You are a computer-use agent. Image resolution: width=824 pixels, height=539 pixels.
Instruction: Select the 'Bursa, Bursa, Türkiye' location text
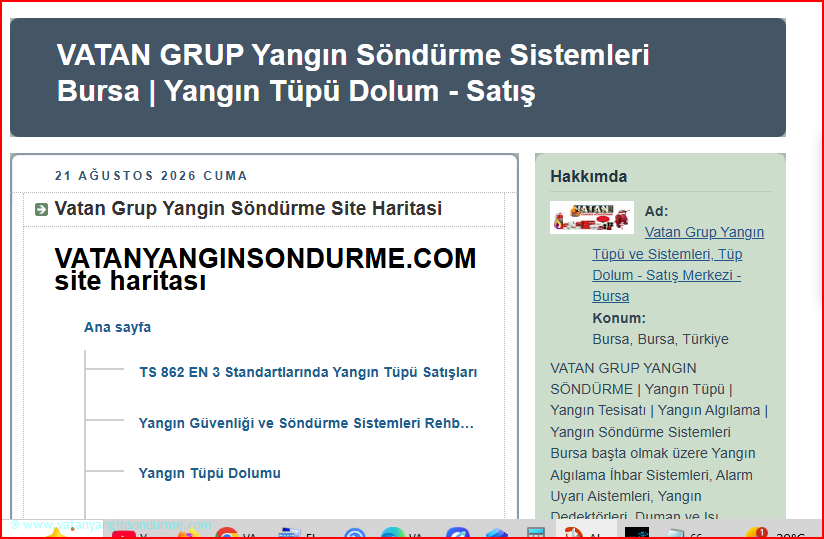(x=661, y=339)
